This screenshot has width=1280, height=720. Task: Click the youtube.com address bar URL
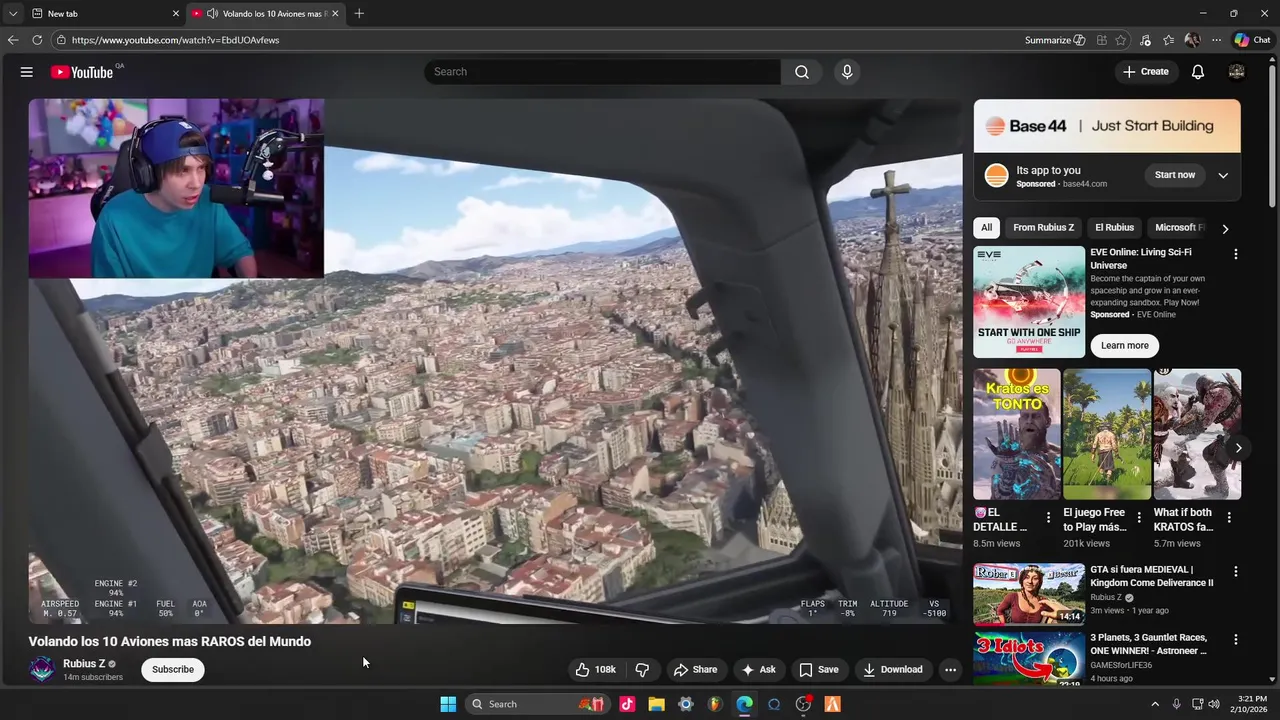click(175, 40)
